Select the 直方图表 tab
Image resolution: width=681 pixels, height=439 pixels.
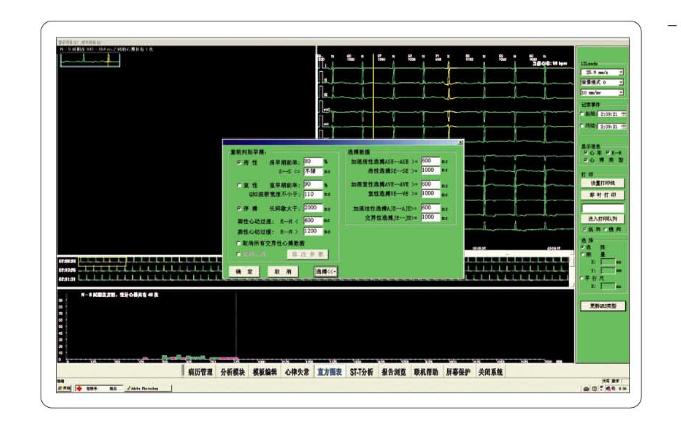[330, 372]
